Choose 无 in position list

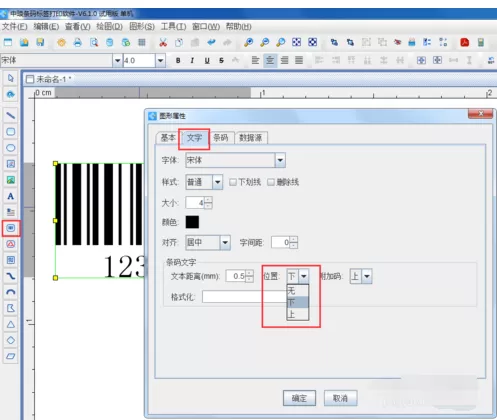[298, 291]
